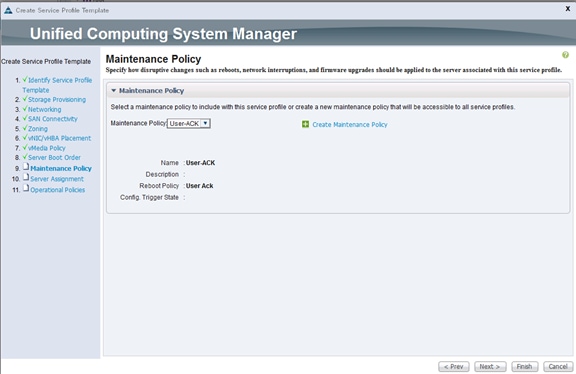Image resolution: width=576 pixels, height=374 pixels.
Task: Click the Prev button
Action: [454, 367]
